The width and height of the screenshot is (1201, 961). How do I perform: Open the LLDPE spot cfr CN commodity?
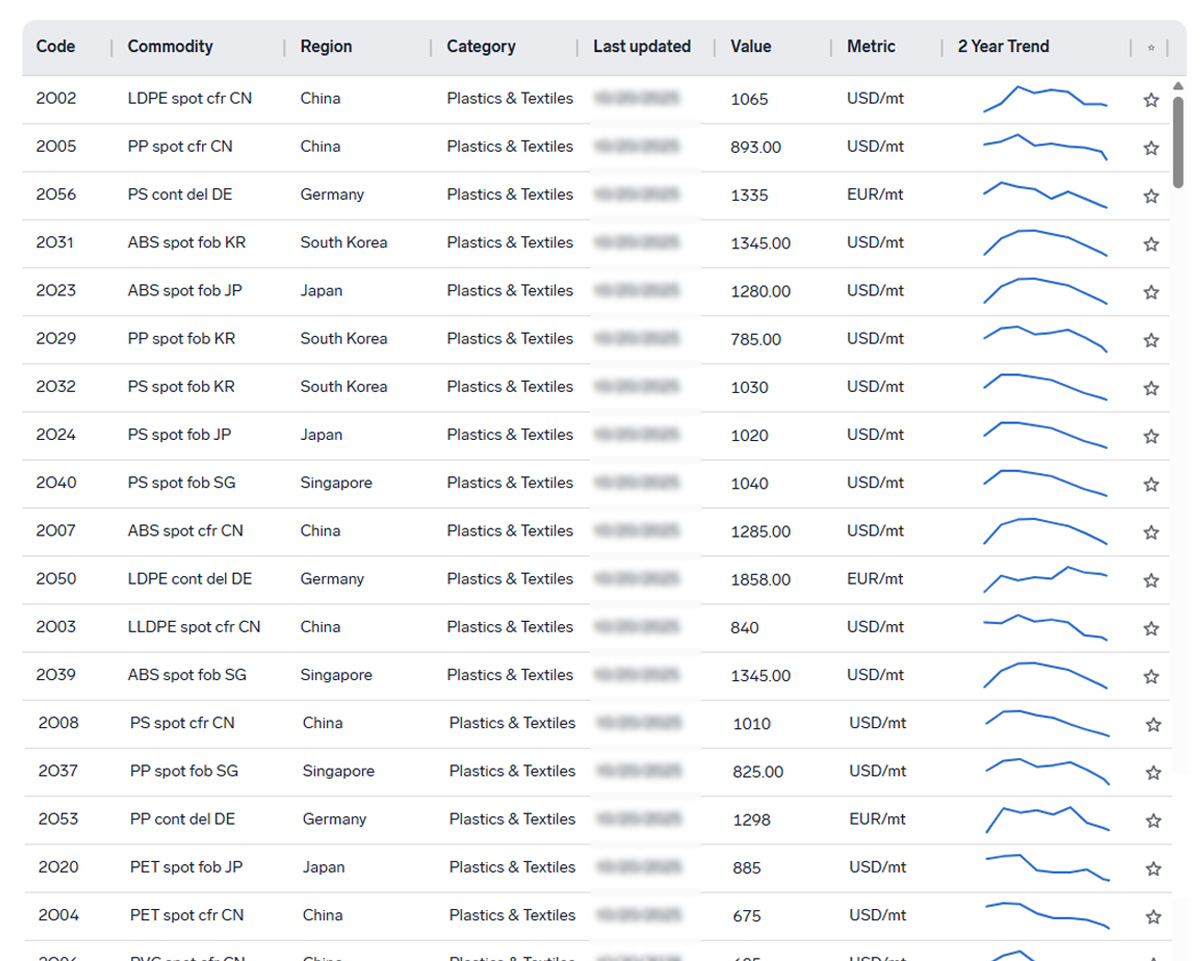pos(194,627)
